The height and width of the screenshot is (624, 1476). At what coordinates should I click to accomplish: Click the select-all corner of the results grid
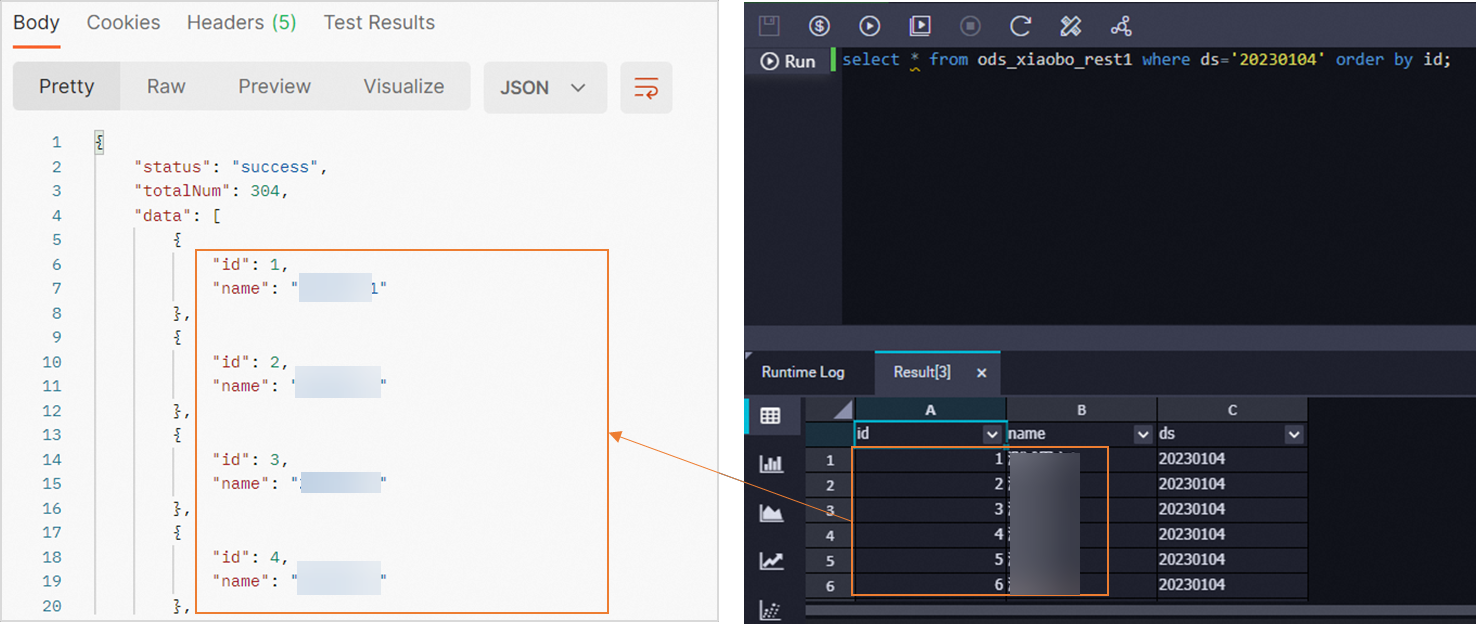coord(830,410)
